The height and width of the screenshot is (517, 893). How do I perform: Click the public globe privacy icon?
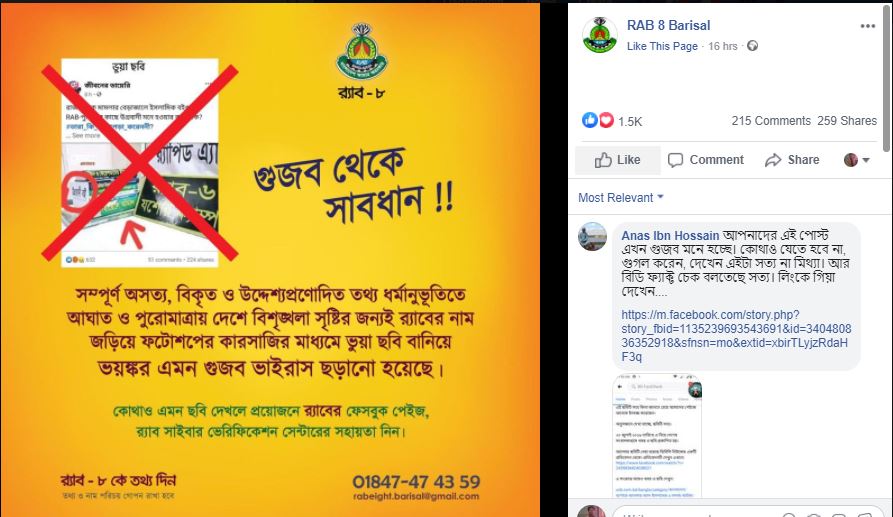coord(752,46)
